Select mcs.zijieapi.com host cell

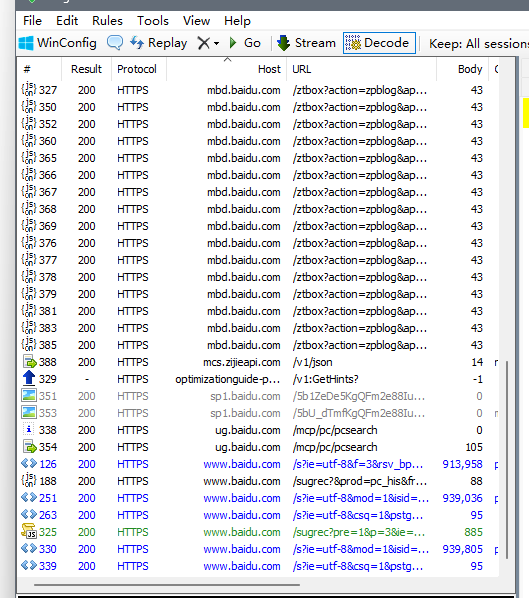tap(242, 362)
